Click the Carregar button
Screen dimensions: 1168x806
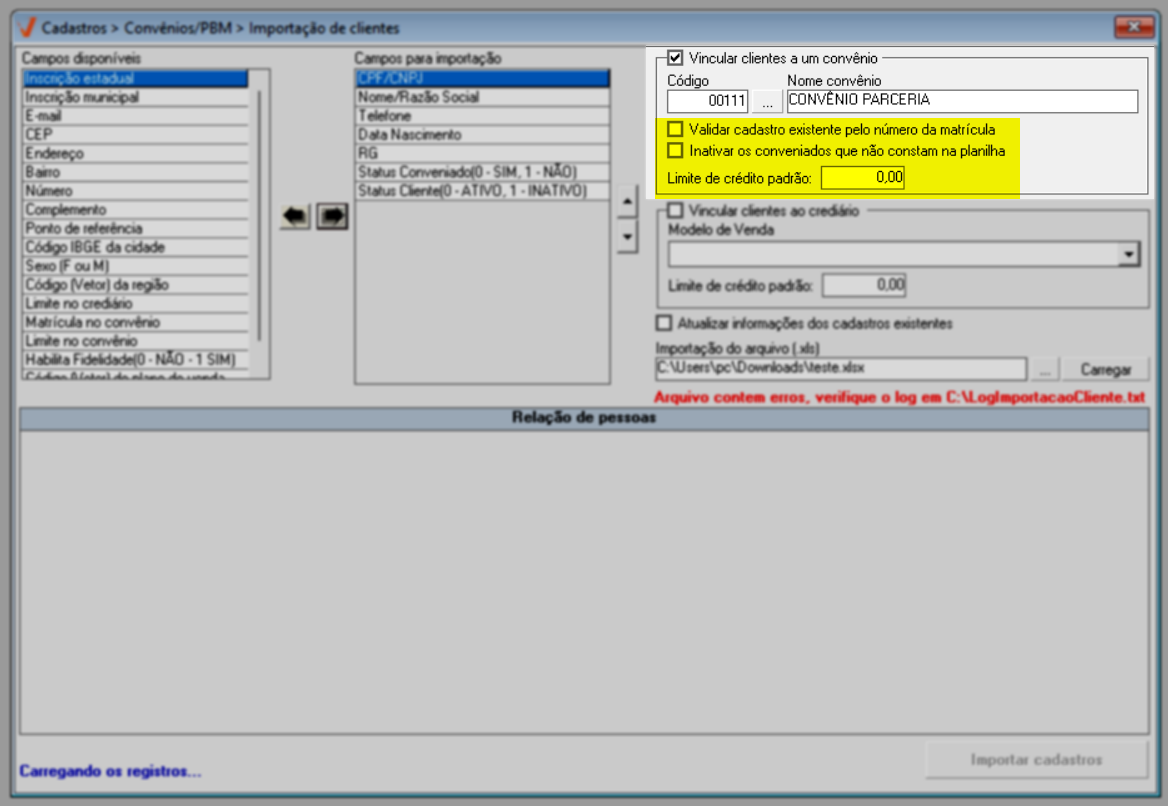1105,369
